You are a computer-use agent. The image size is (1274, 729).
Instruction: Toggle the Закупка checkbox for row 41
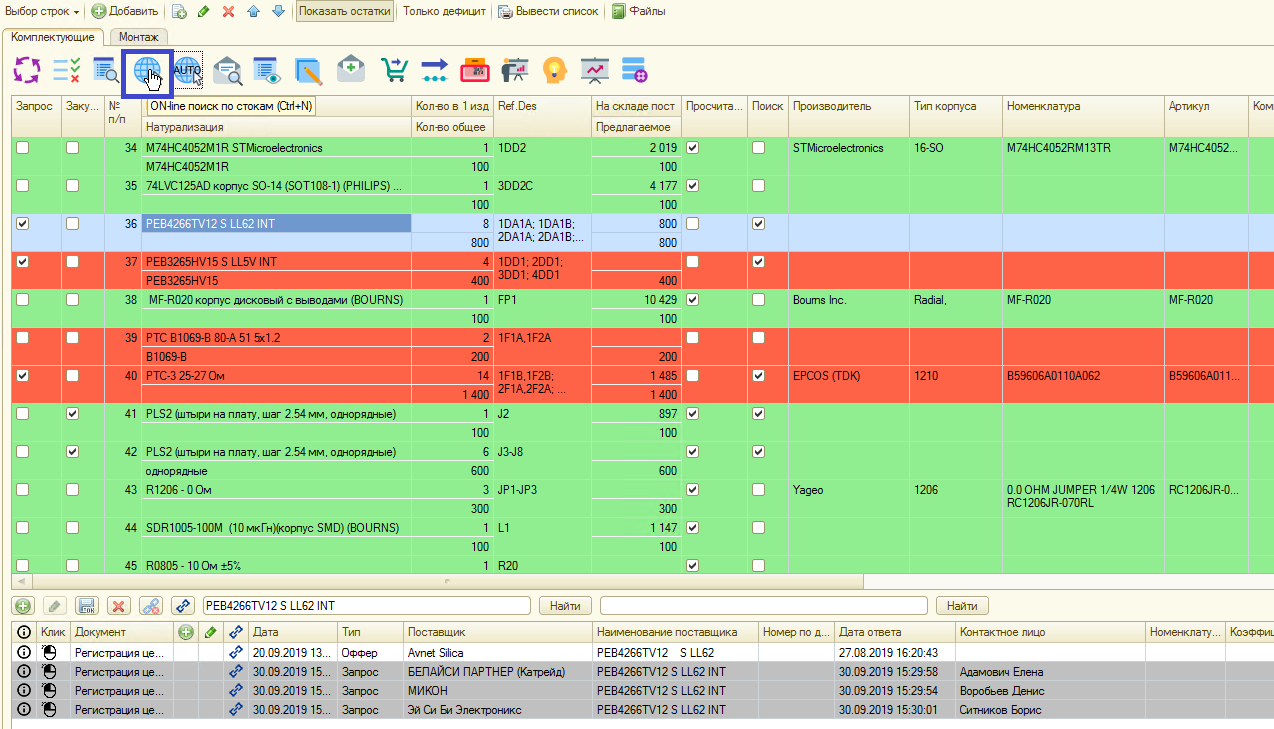point(72,414)
